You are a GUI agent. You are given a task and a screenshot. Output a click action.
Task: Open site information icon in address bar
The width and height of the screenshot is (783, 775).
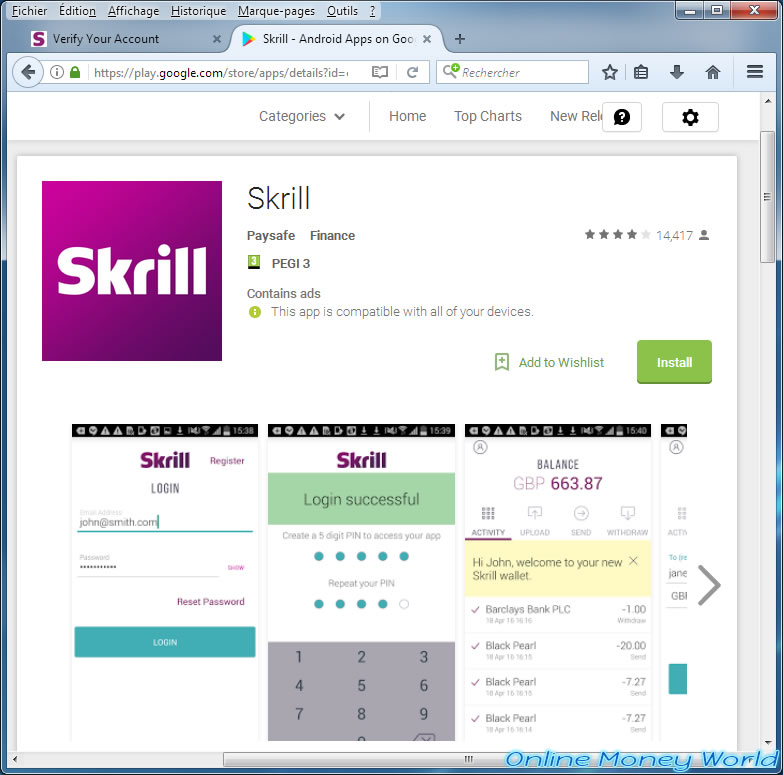tap(57, 72)
